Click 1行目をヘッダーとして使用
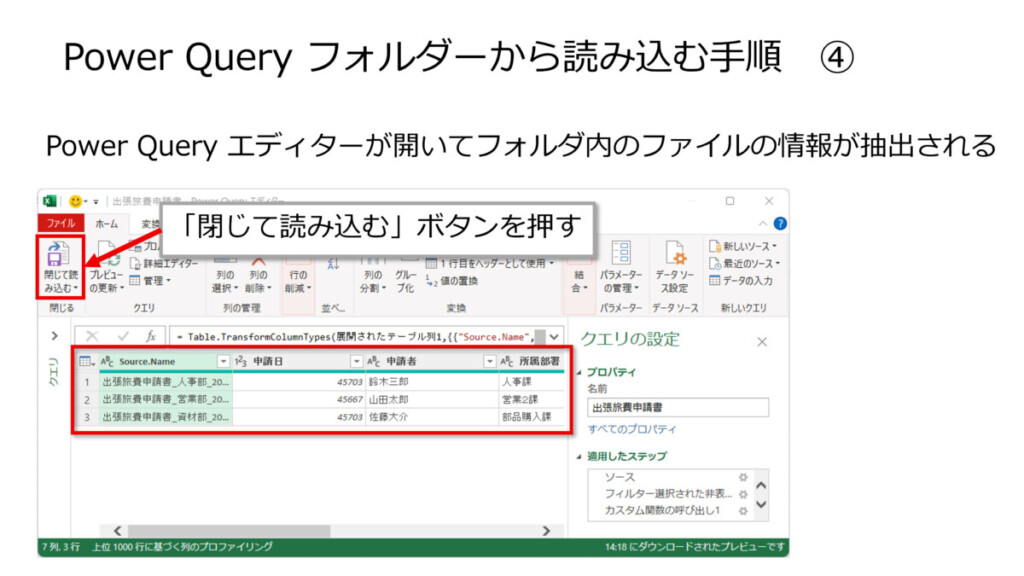 coord(490,263)
